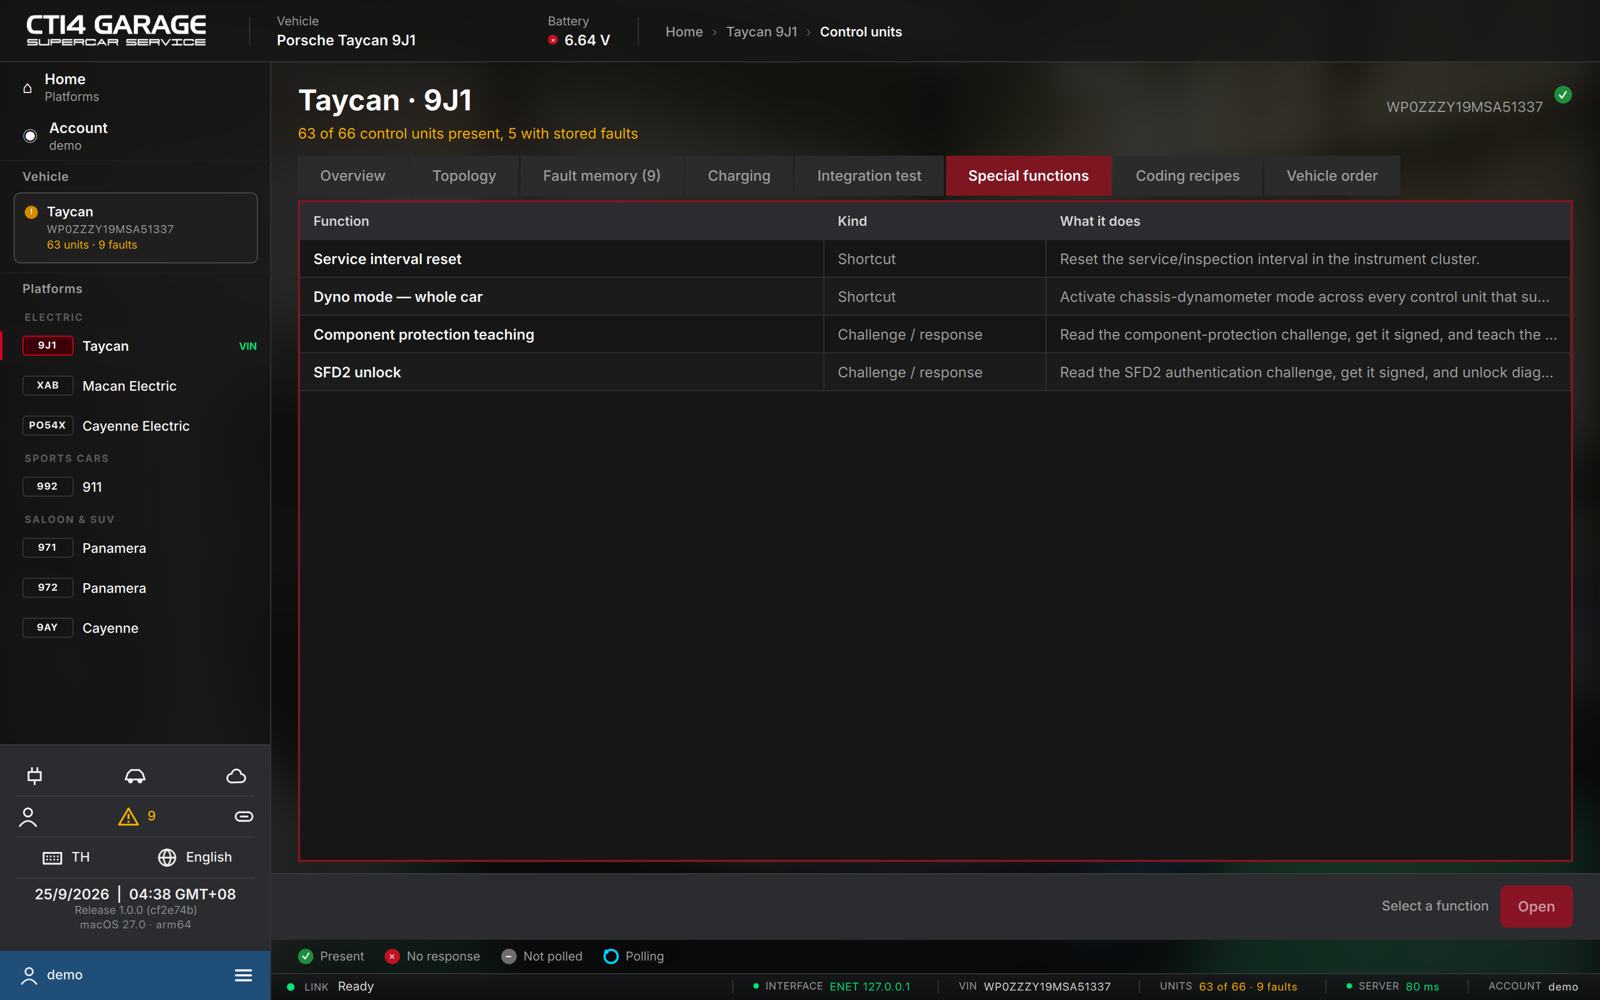Click the grey Not polled legend icon
The width and height of the screenshot is (1600, 1000).
pyautogui.click(x=509, y=957)
